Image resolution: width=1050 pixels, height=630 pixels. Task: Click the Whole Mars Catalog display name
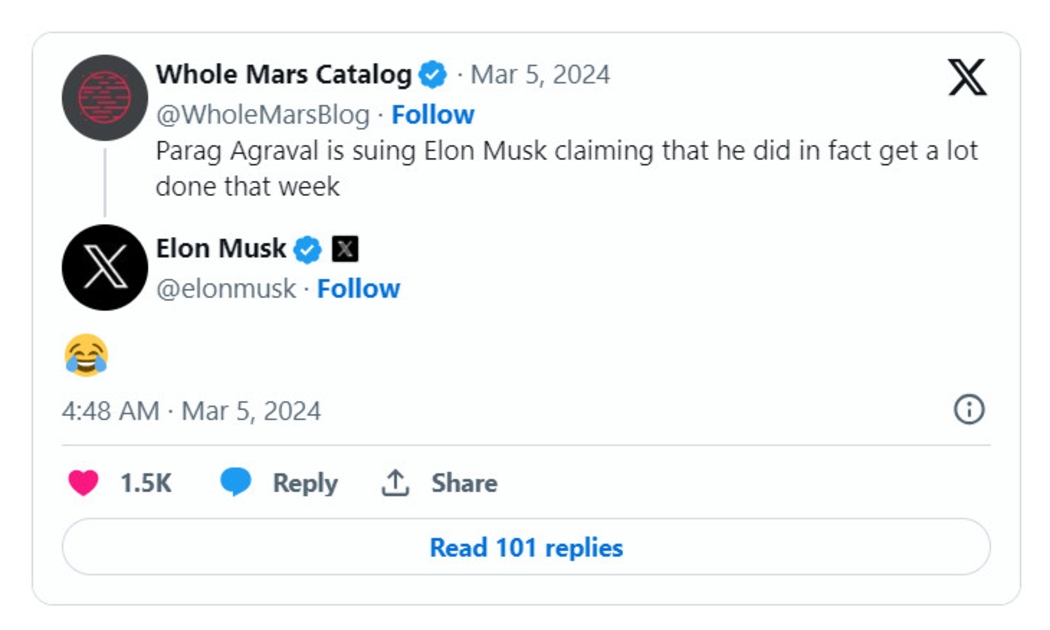(x=284, y=75)
